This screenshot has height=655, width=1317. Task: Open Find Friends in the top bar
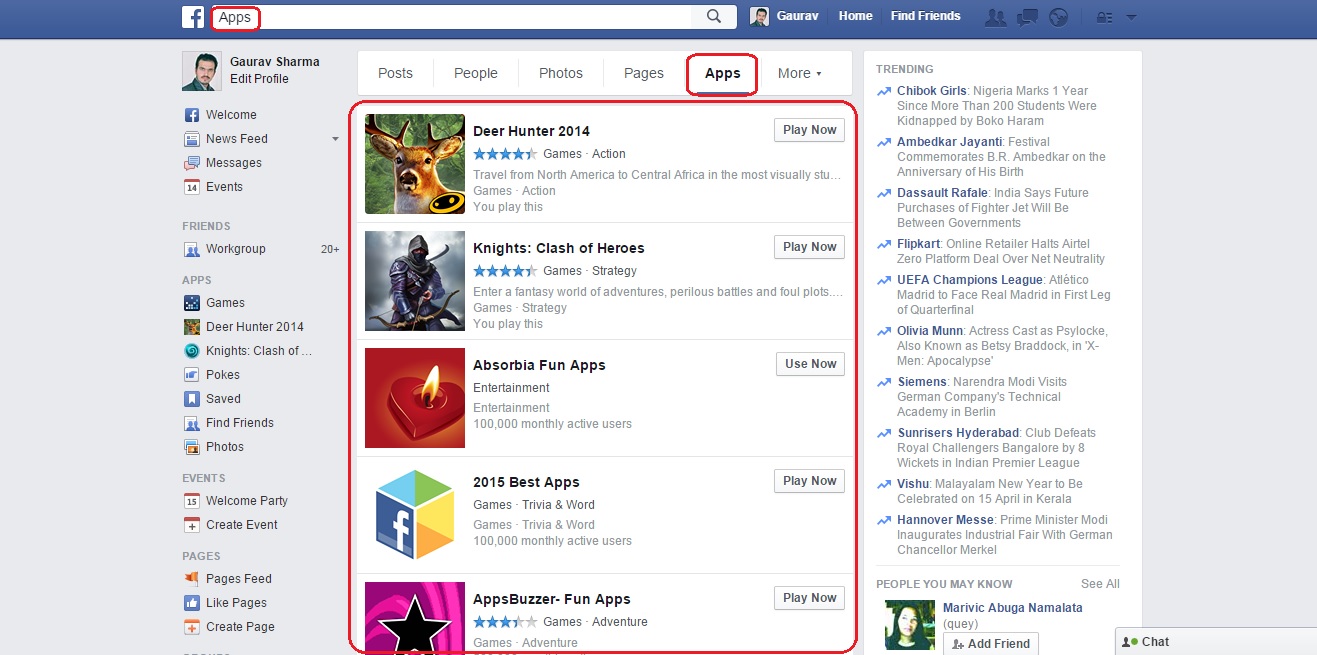coord(925,16)
